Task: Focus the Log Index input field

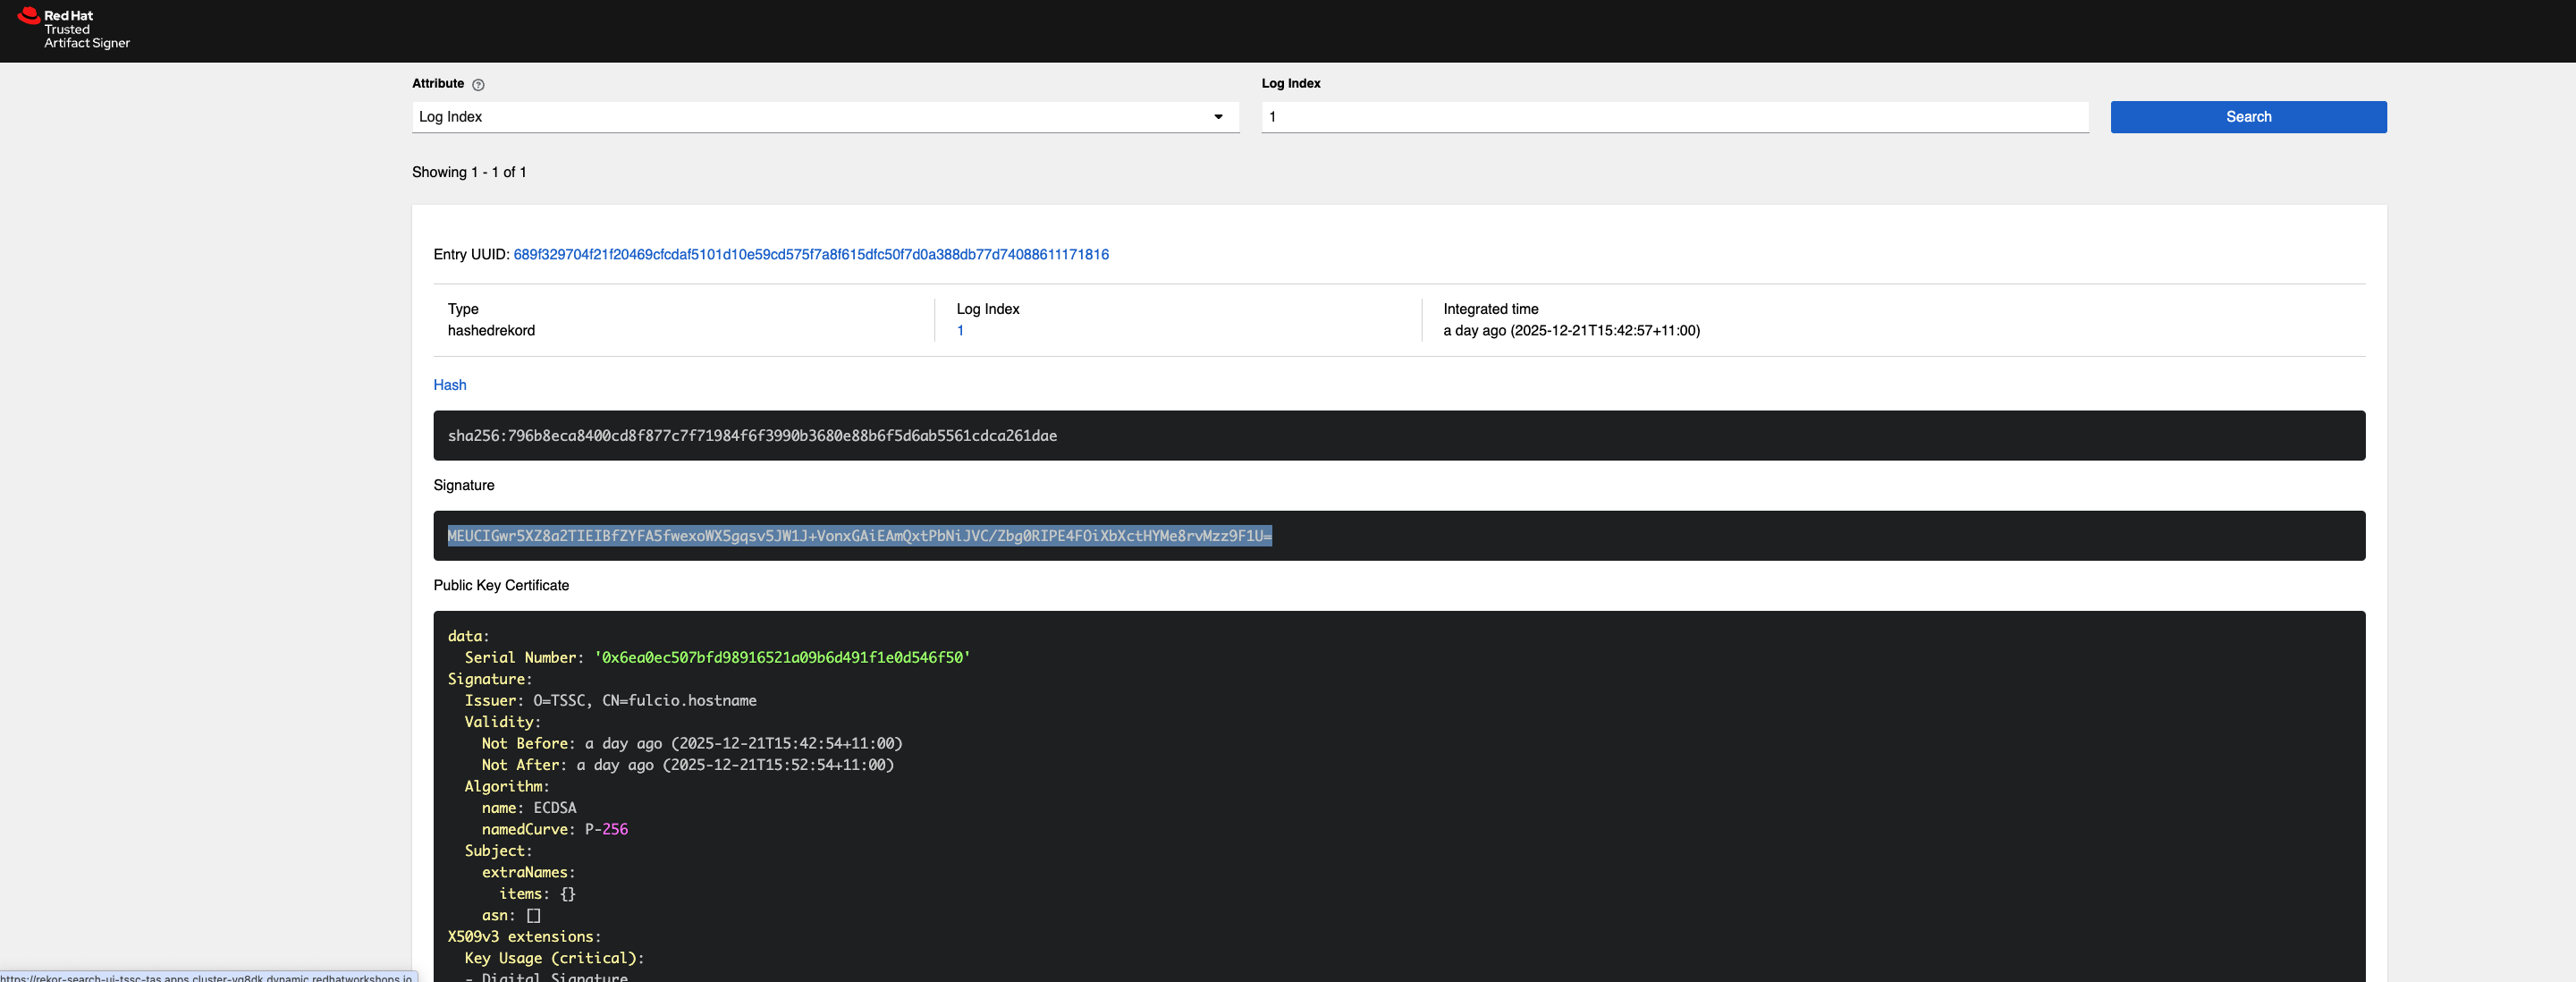Action: tap(1673, 117)
